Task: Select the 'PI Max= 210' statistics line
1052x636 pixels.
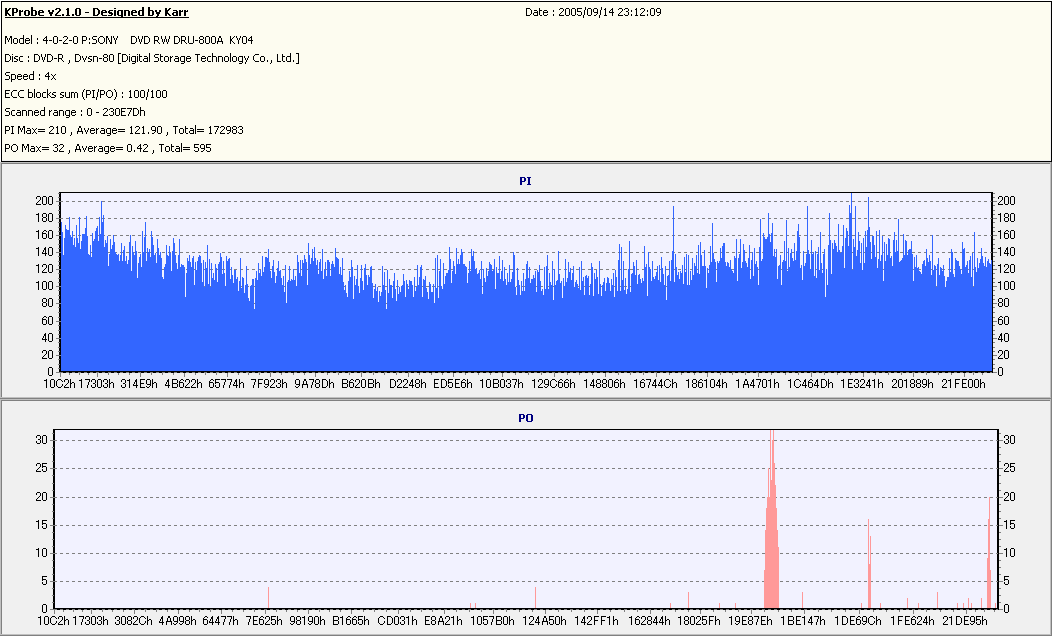Action: click(124, 130)
